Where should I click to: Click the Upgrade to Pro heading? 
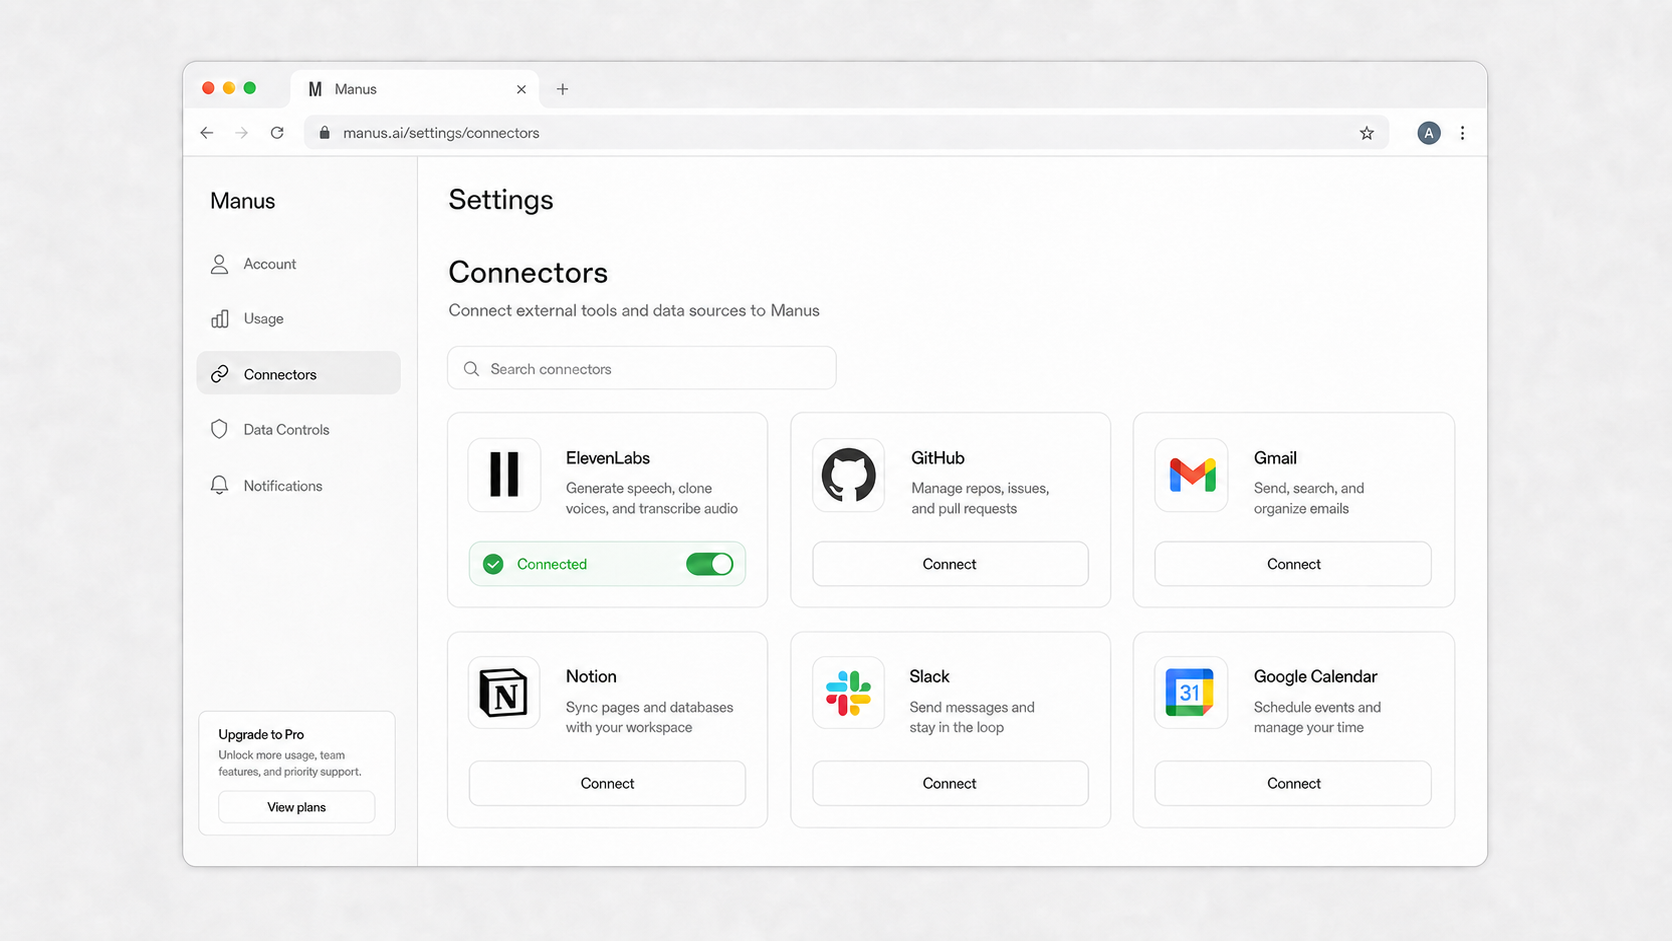[x=261, y=734]
